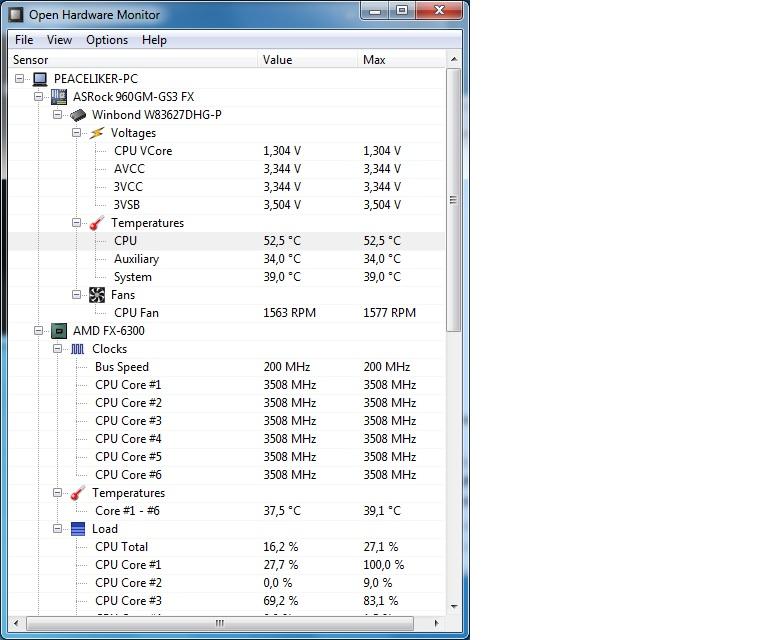Click the horizontal scrollbar thumb
The width and height of the screenshot is (768, 640).
[x=220, y=623]
